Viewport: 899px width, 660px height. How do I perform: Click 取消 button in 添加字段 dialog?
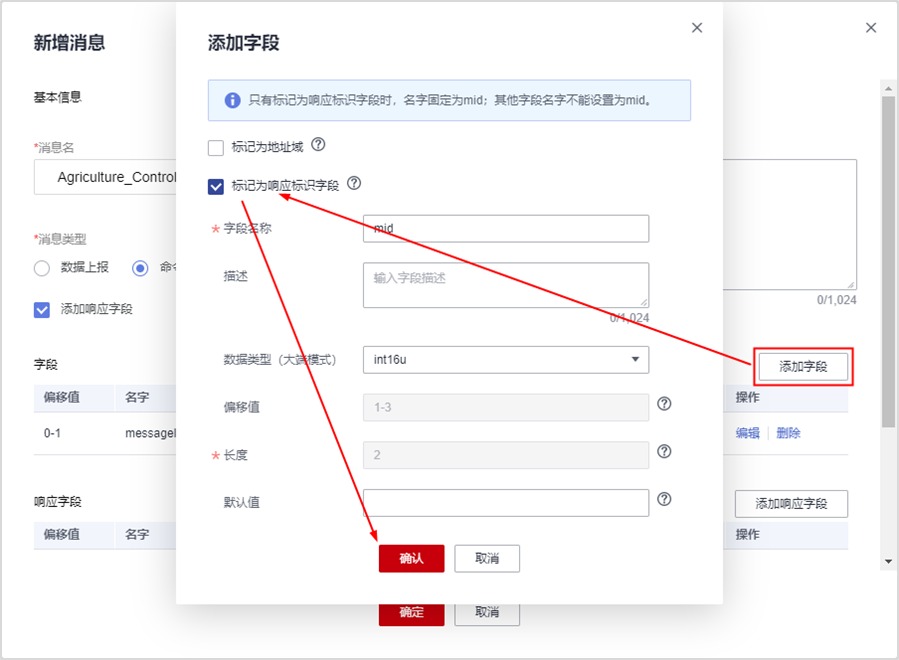[x=487, y=558]
